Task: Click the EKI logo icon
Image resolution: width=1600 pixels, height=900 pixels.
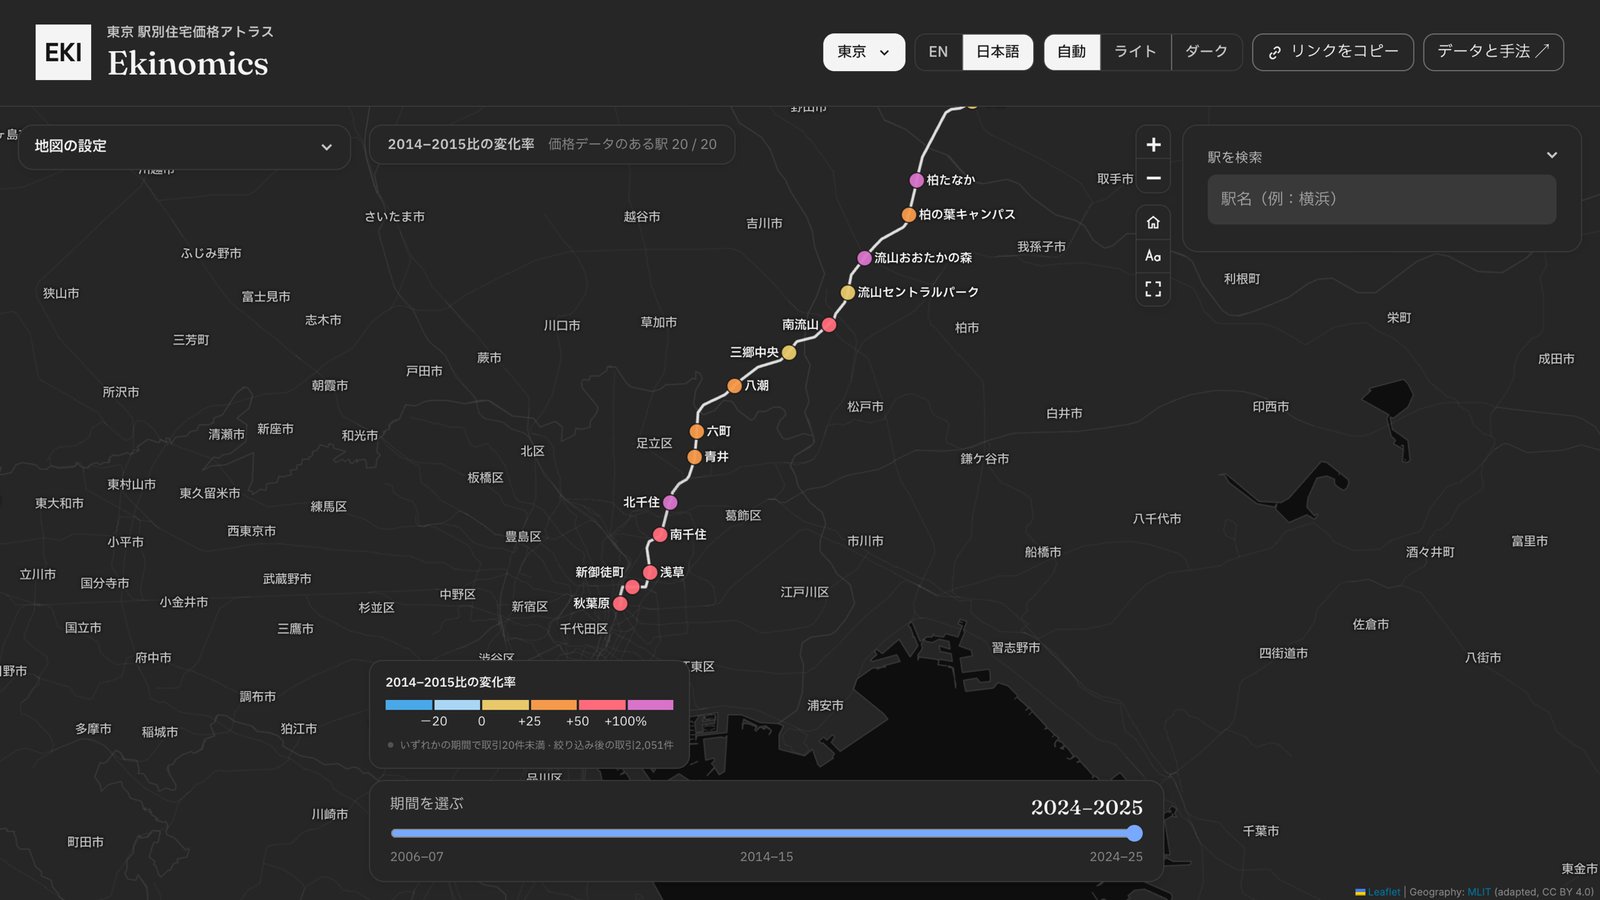Action: click(x=63, y=52)
